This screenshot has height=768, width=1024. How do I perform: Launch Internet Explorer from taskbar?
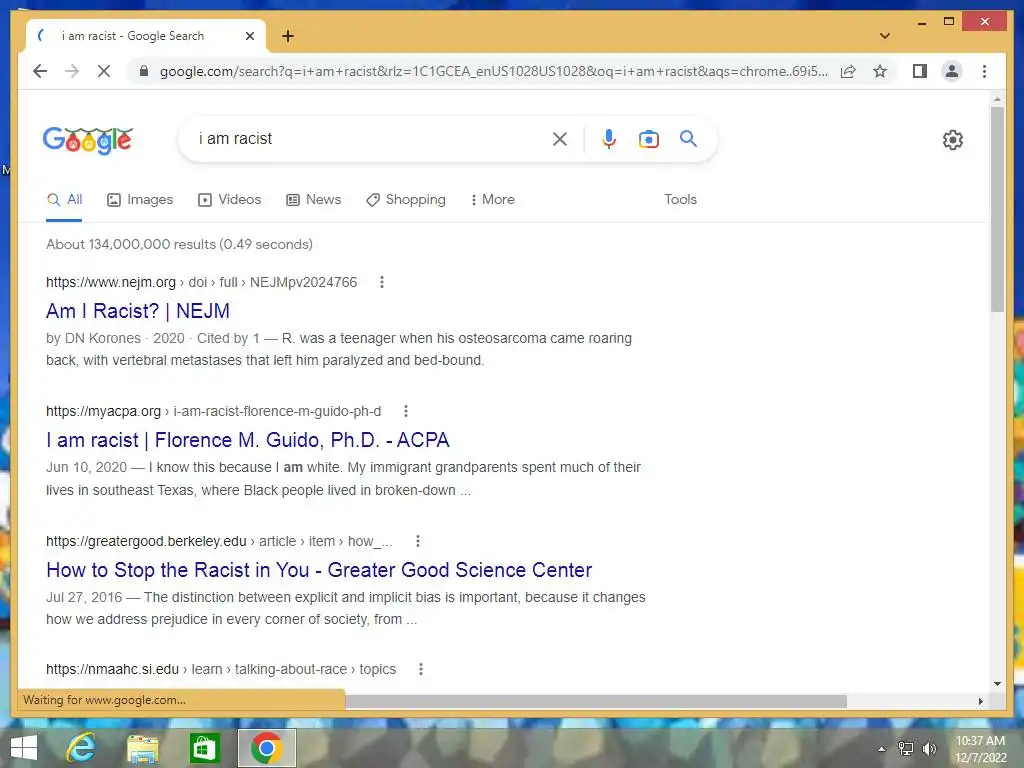pyautogui.click(x=80, y=748)
